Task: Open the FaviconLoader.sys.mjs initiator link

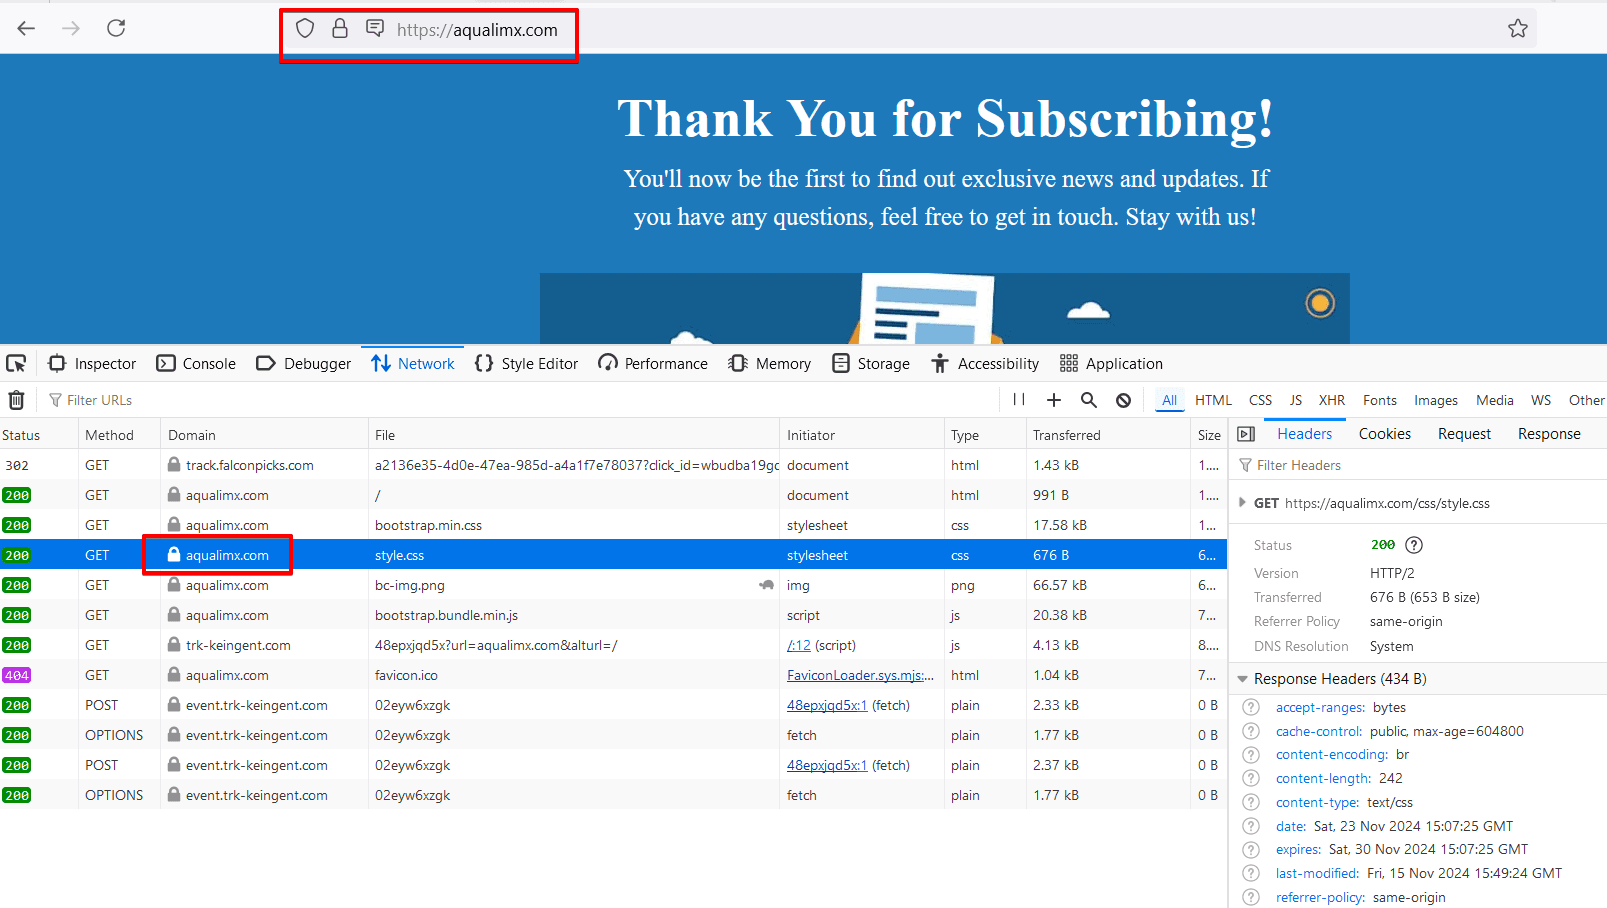Action: [x=860, y=675]
